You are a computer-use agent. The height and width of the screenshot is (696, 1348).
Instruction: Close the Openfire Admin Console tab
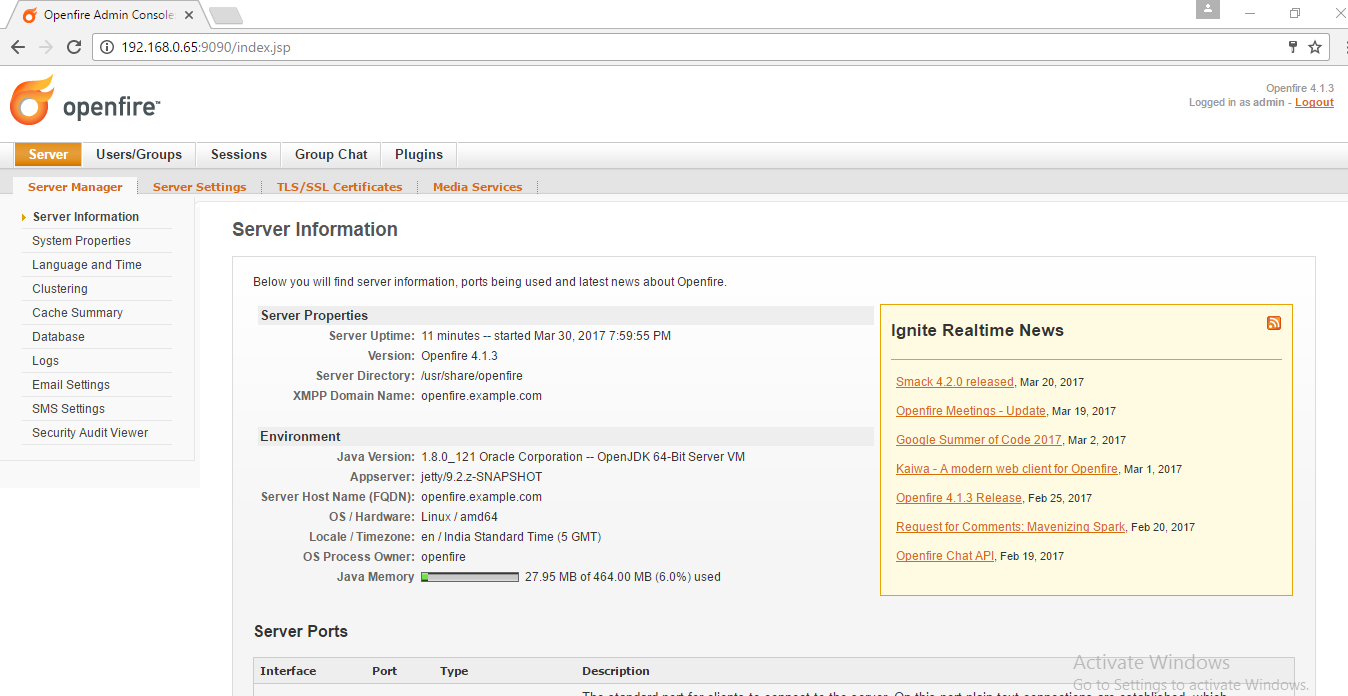point(190,15)
